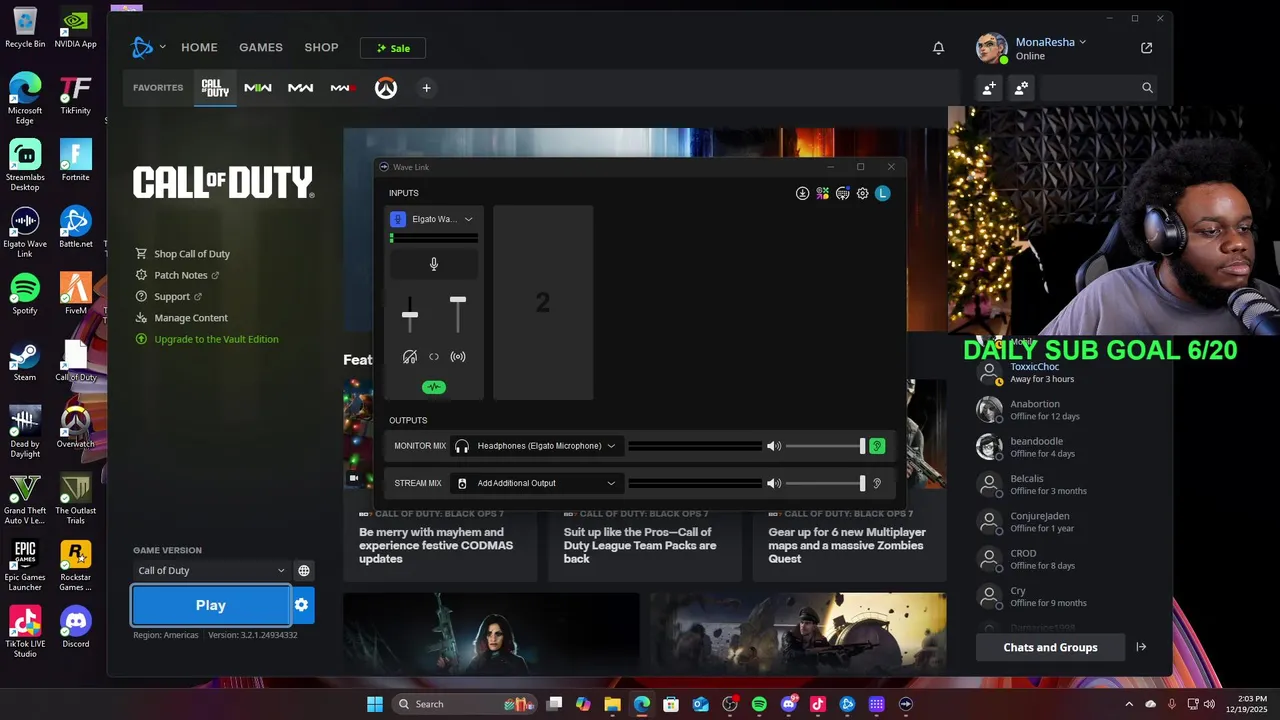Open the Add Additional Output dropdown
The image size is (1280, 720).
(x=536, y=483)
